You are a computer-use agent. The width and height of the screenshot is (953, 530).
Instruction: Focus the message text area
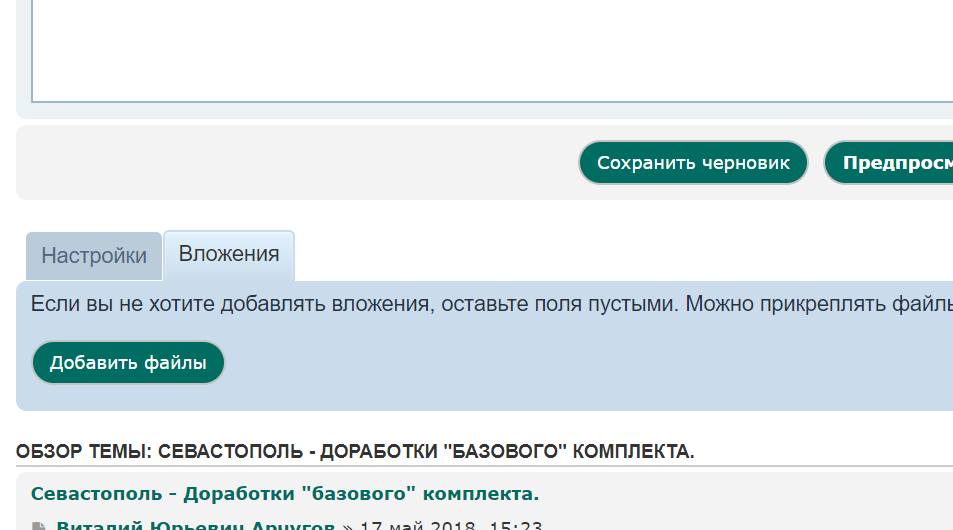(490, 50)
